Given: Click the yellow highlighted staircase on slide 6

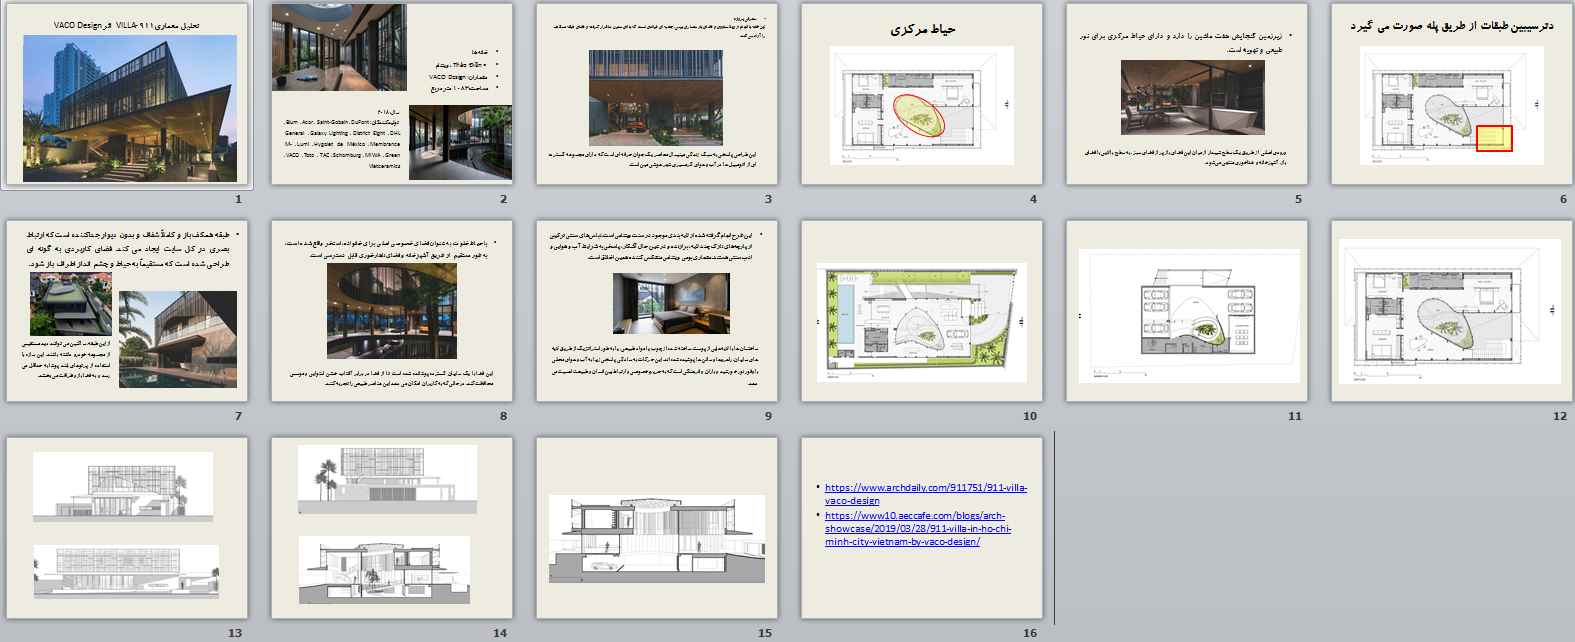Looking at the screenshot, I should coord(1494,138).
